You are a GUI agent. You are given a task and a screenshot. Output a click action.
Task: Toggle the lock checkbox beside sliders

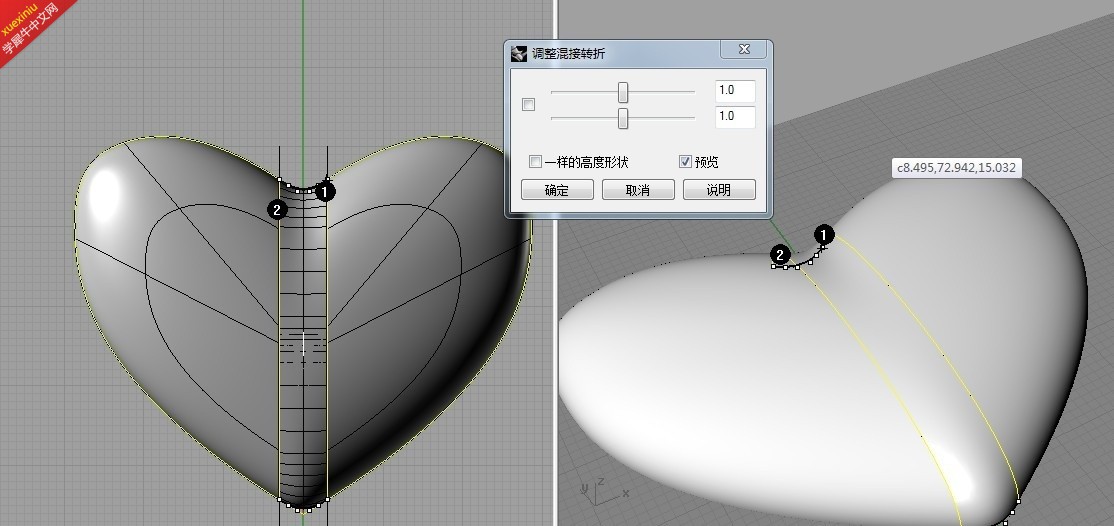[528, 104]
